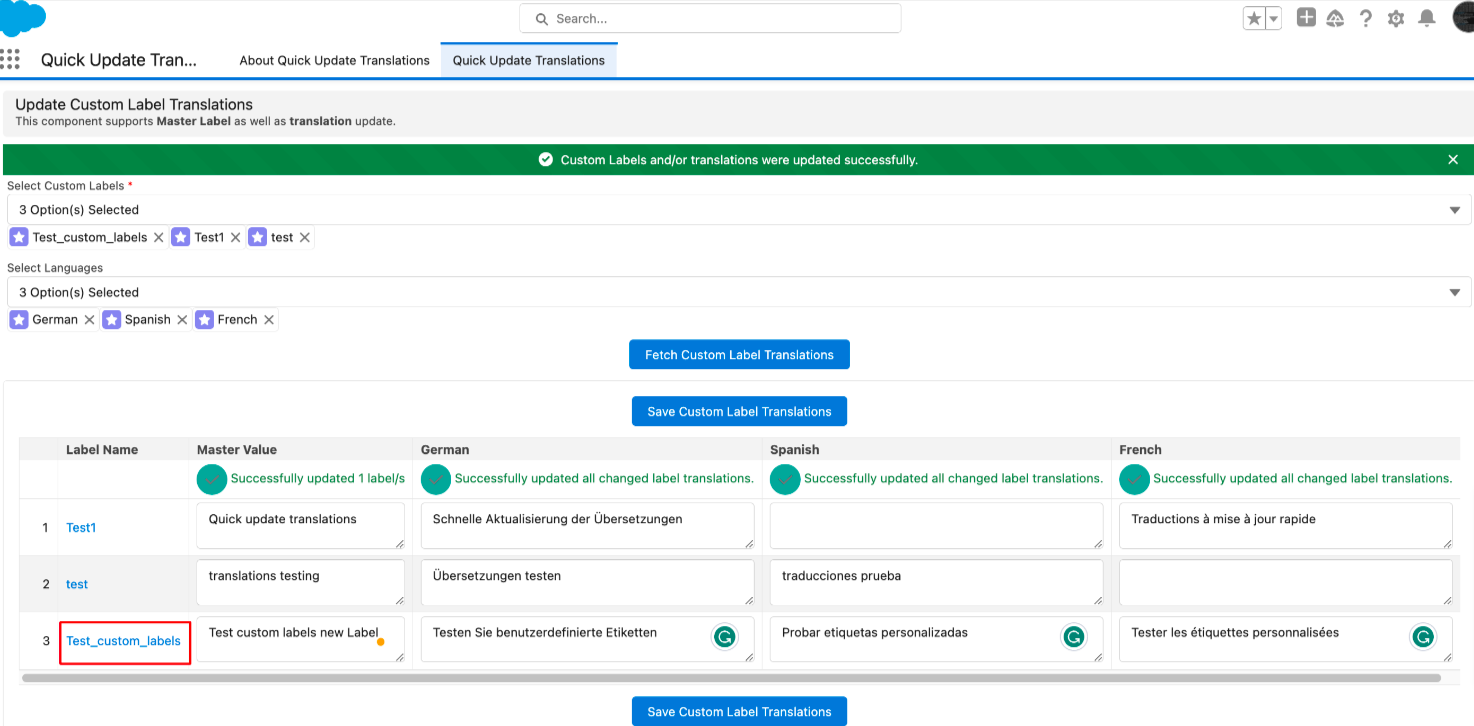This screenshot has height=726, width=1474.
Task: Edit Master Value field for Test1
Action: tap(301, 526)
